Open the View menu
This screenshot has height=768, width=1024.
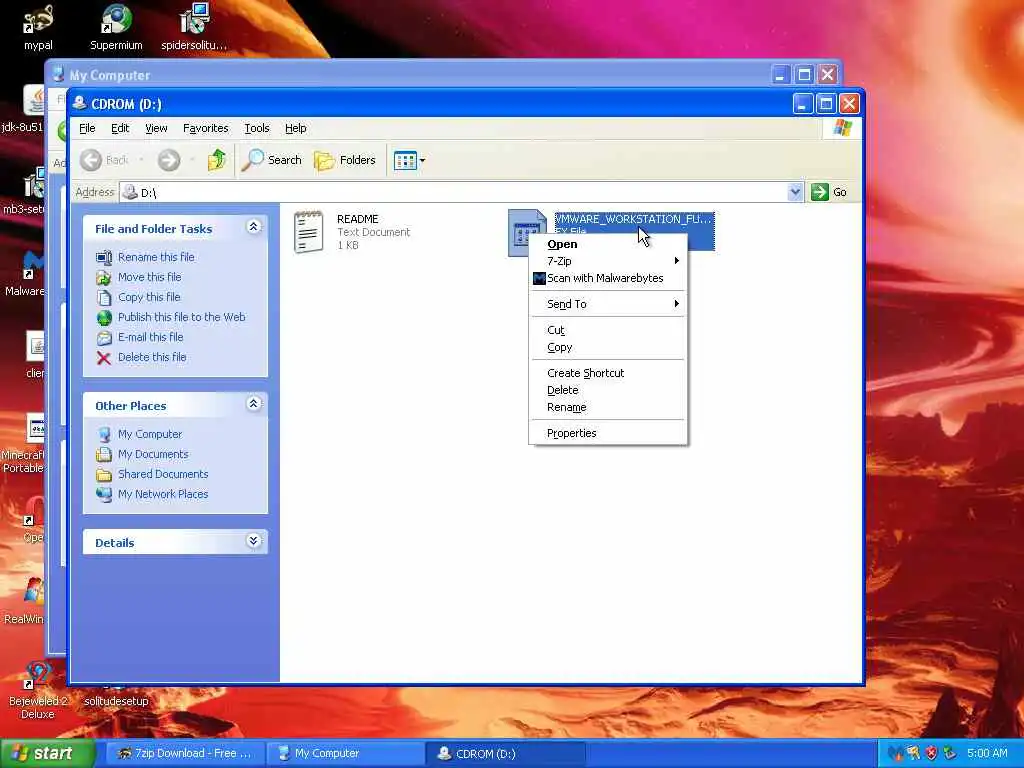156,128
